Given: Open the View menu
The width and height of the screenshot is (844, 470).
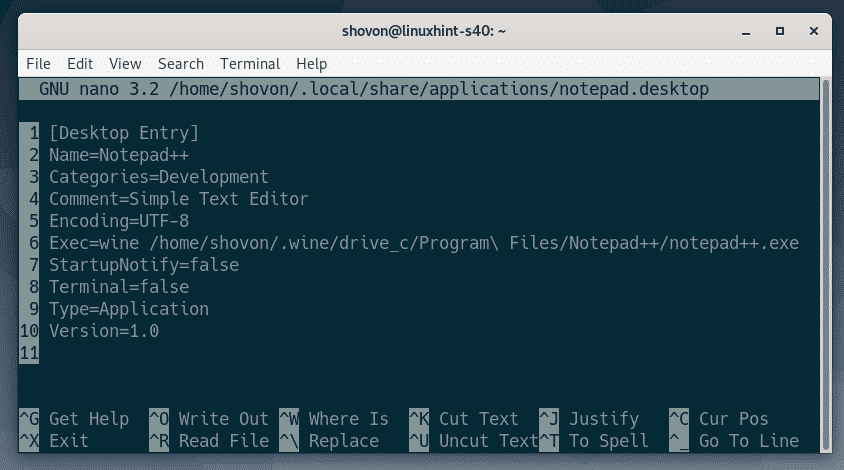Looking at the screenshot, I should click(x=125, y=64).
